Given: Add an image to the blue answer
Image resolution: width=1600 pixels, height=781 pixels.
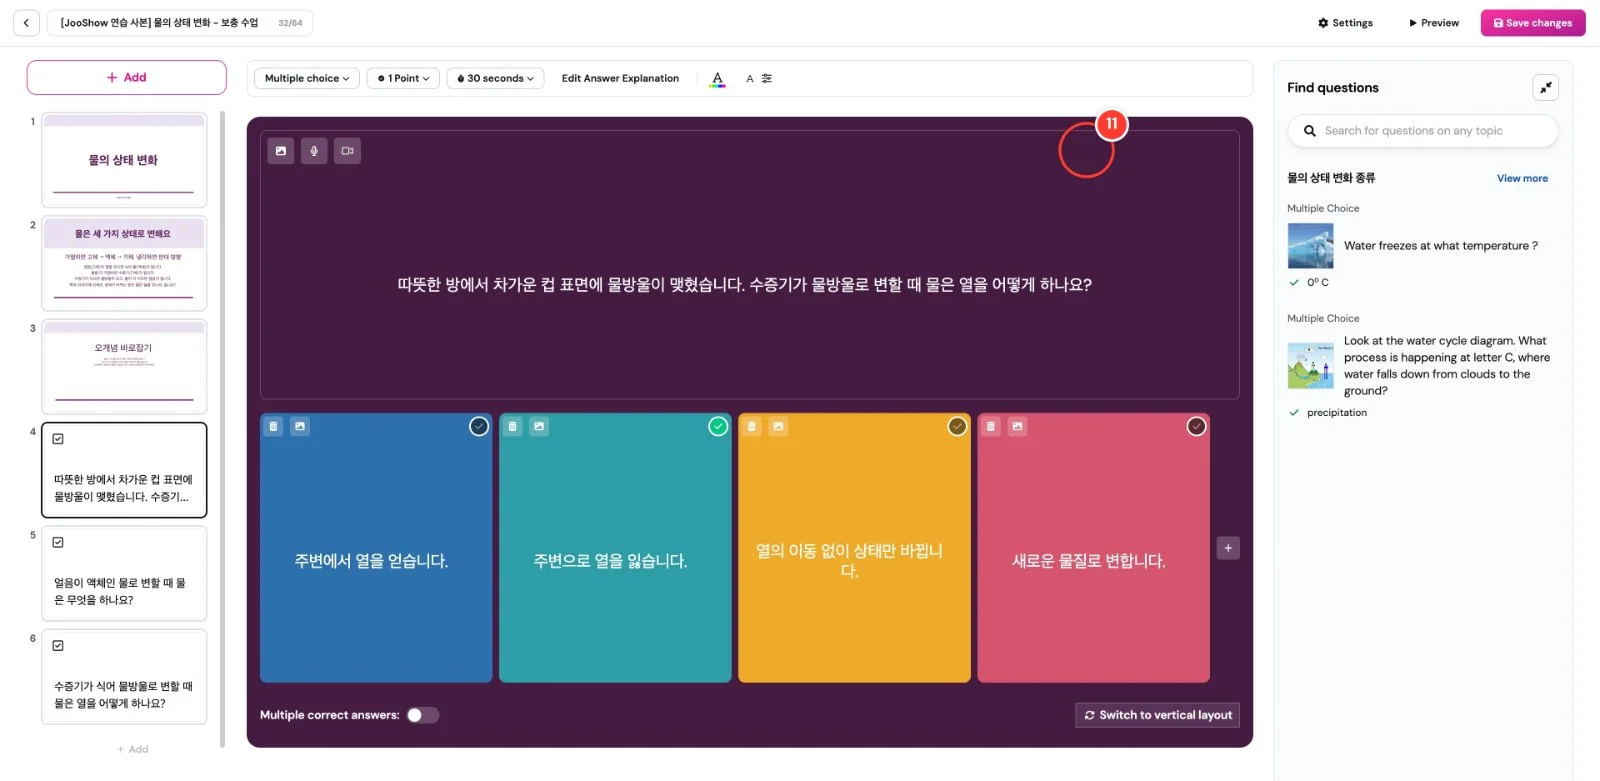Looking at the screenshot, I should tap(300, 427).
